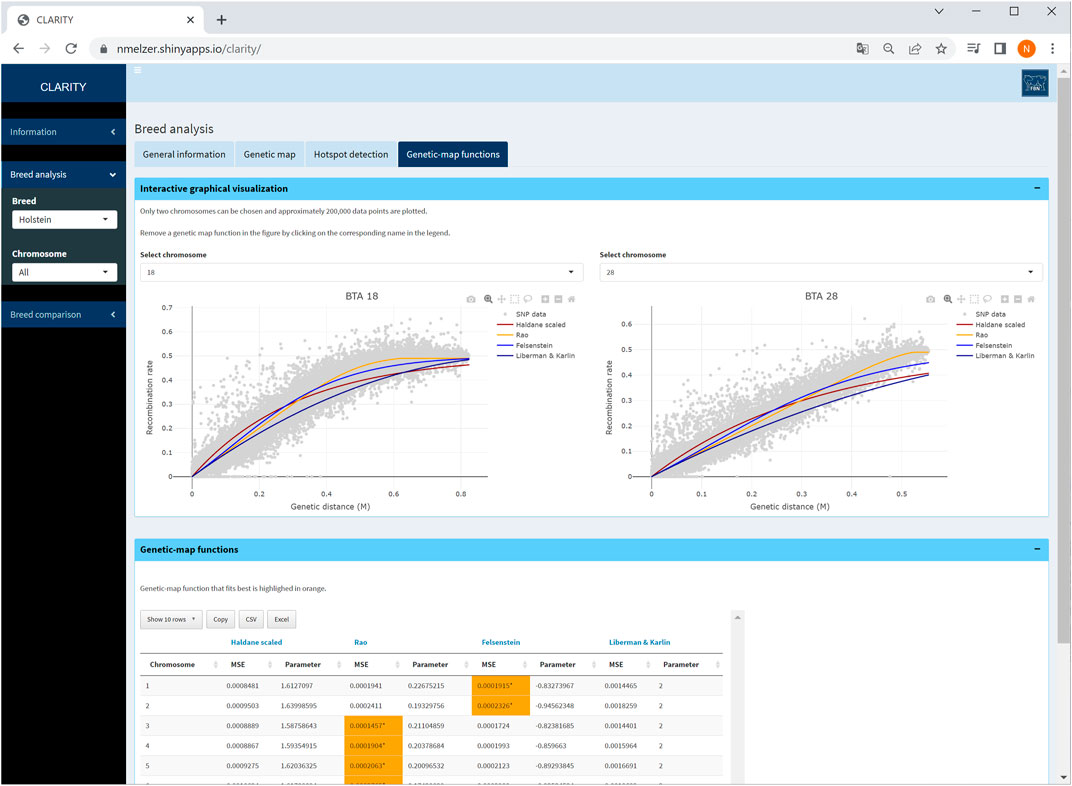Open the Chrome three-dot menu
The height and width of the screenshot is (786, 1072).
pos(1052,49)
